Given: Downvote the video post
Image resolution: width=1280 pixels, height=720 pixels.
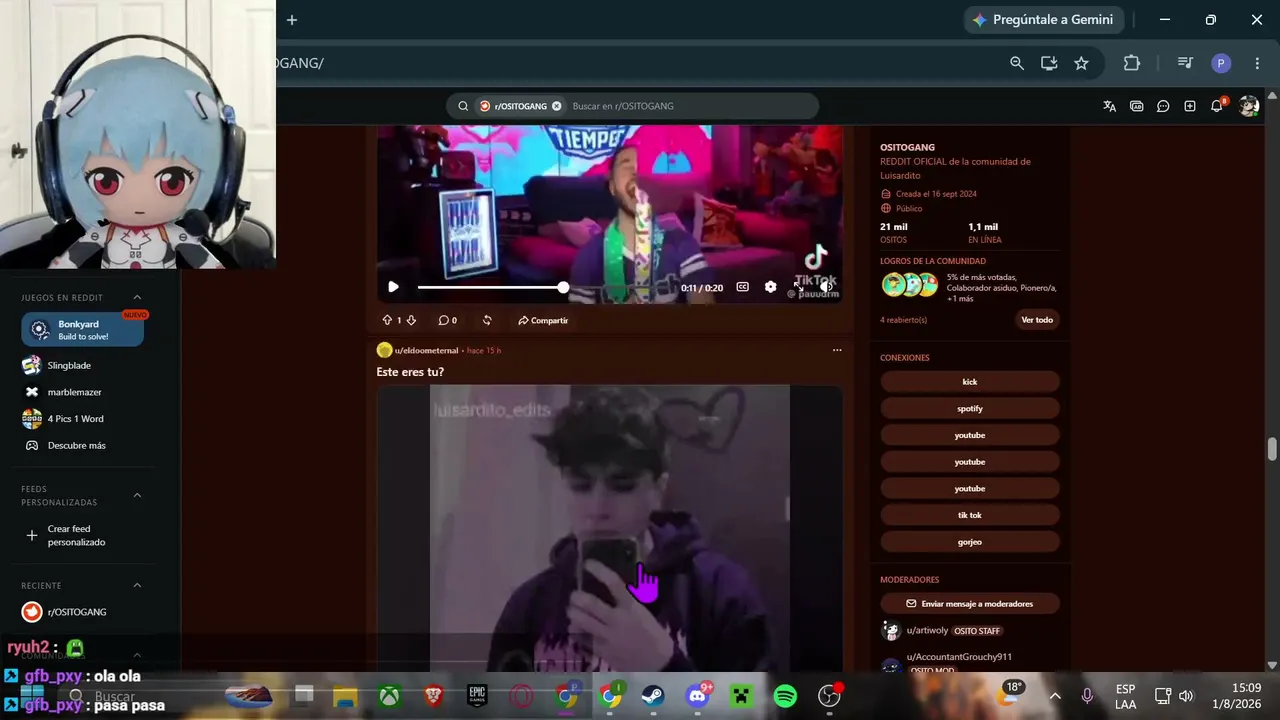Looking at the screenshot, I should click(411, 320).
